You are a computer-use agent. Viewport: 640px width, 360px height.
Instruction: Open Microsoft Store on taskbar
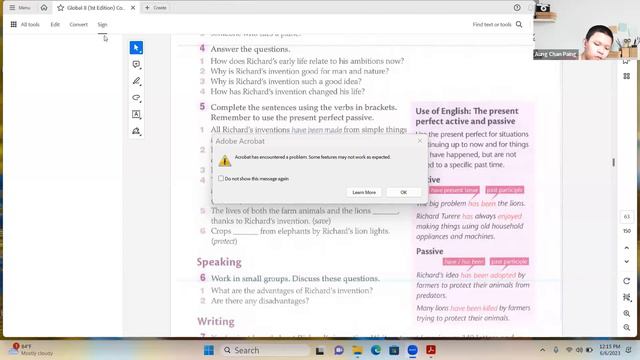[x=394, y=350]
